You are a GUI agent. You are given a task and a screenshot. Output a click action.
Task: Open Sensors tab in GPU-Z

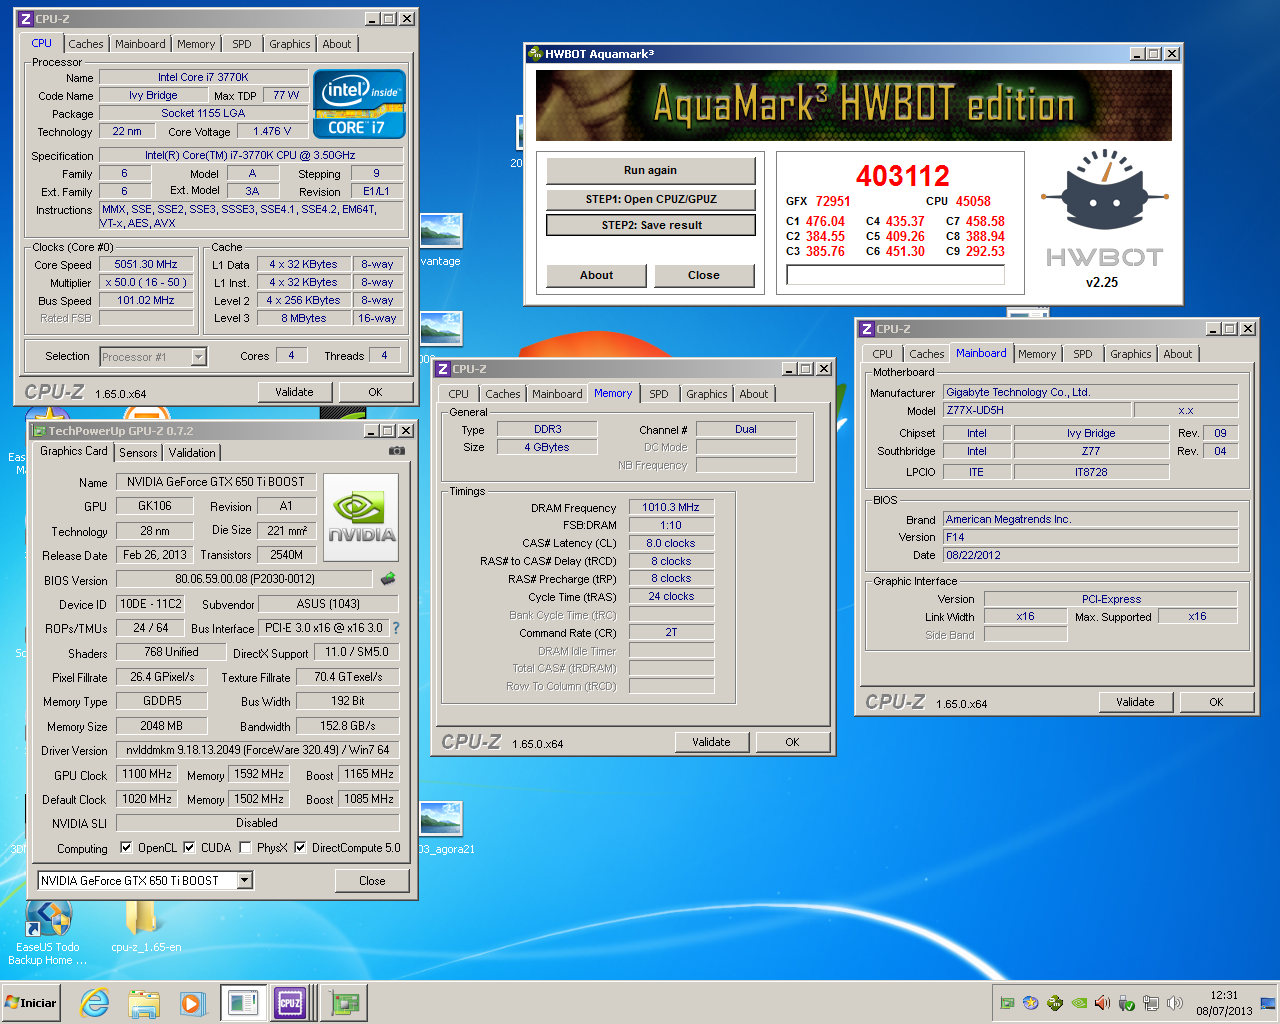(138, 453)
